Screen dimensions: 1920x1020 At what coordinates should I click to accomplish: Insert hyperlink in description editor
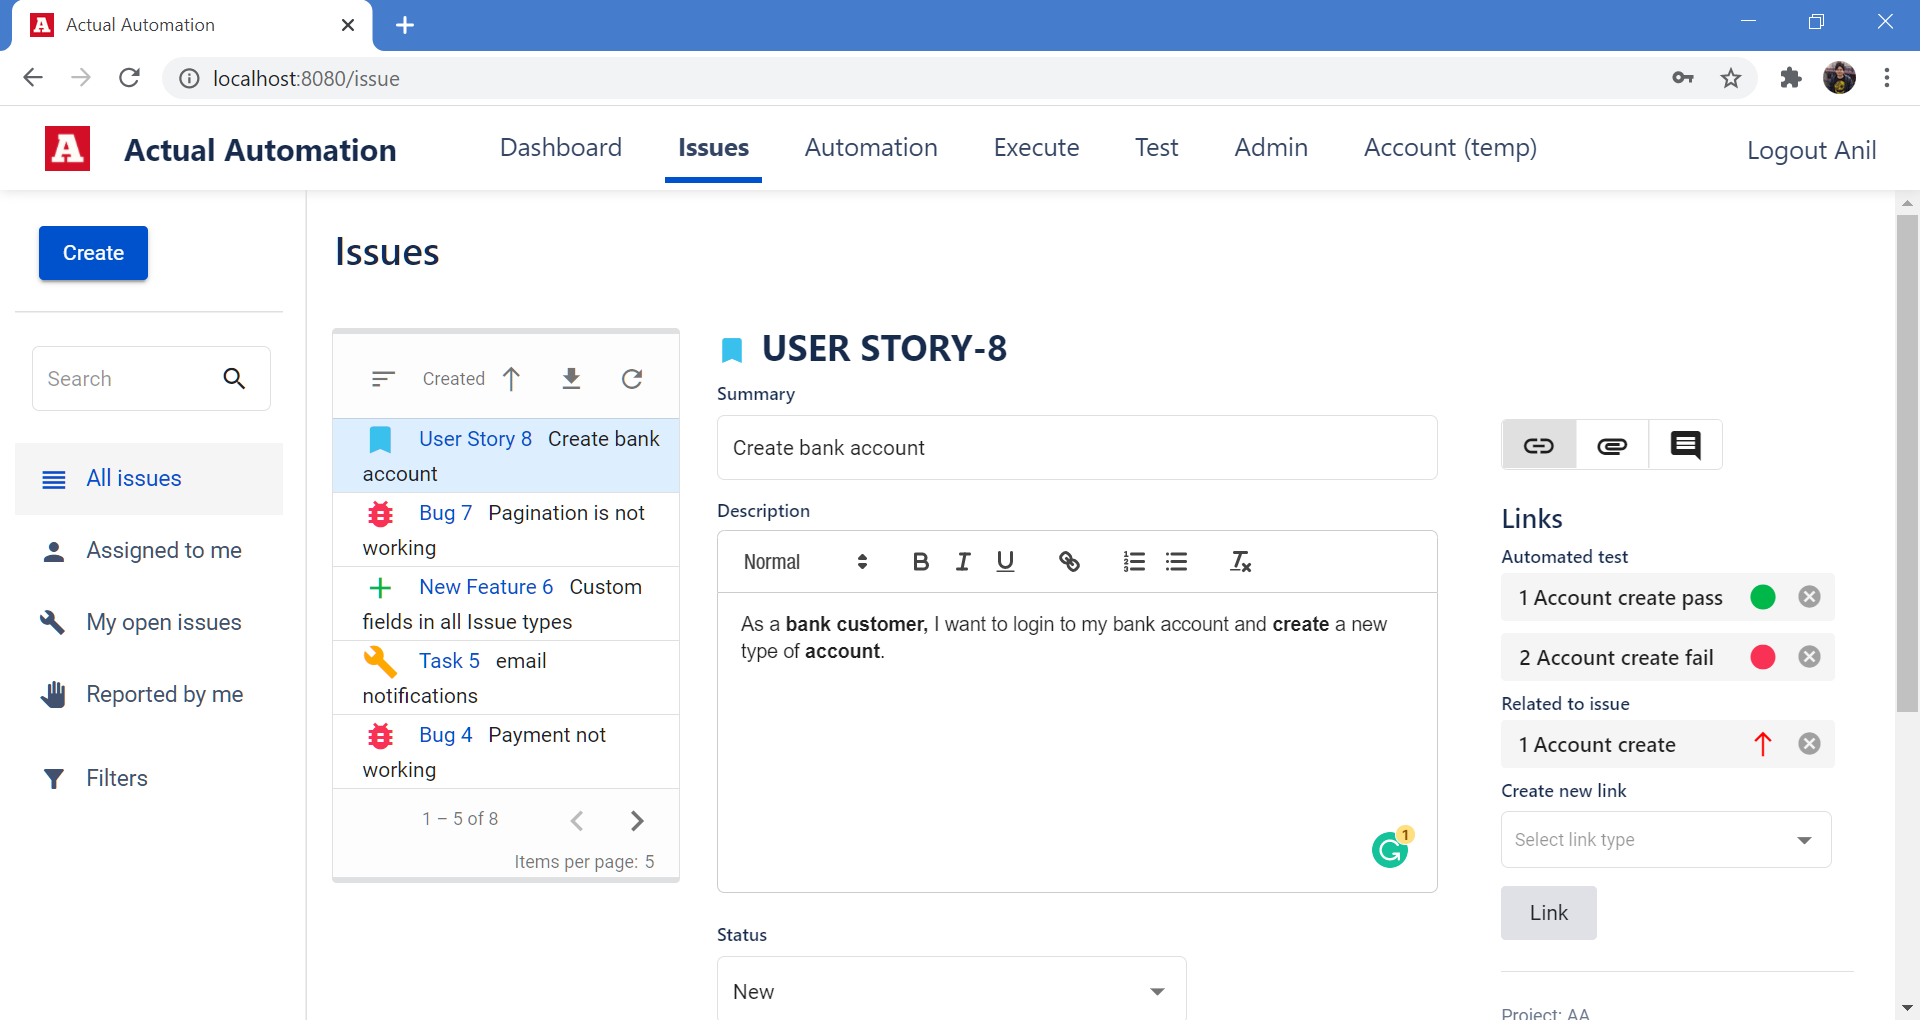pos(1069,562)
